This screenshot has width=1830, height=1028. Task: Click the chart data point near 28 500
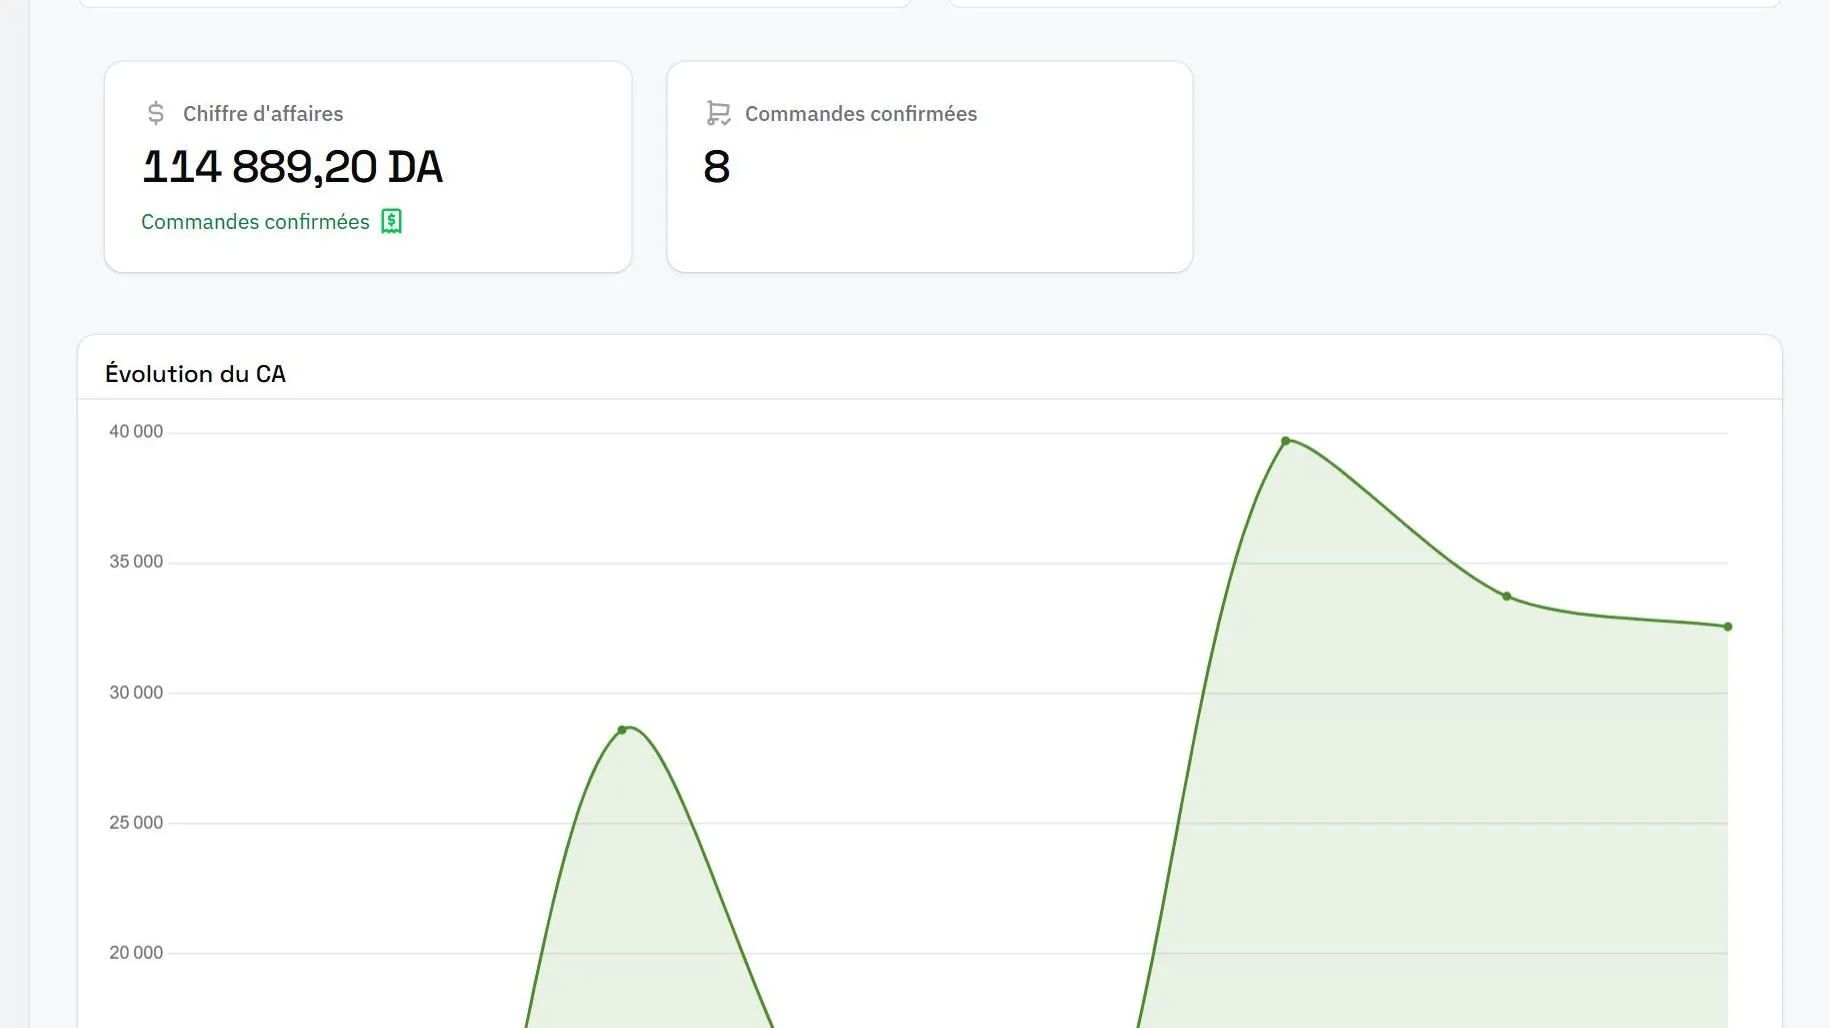(x=622, y=730)
